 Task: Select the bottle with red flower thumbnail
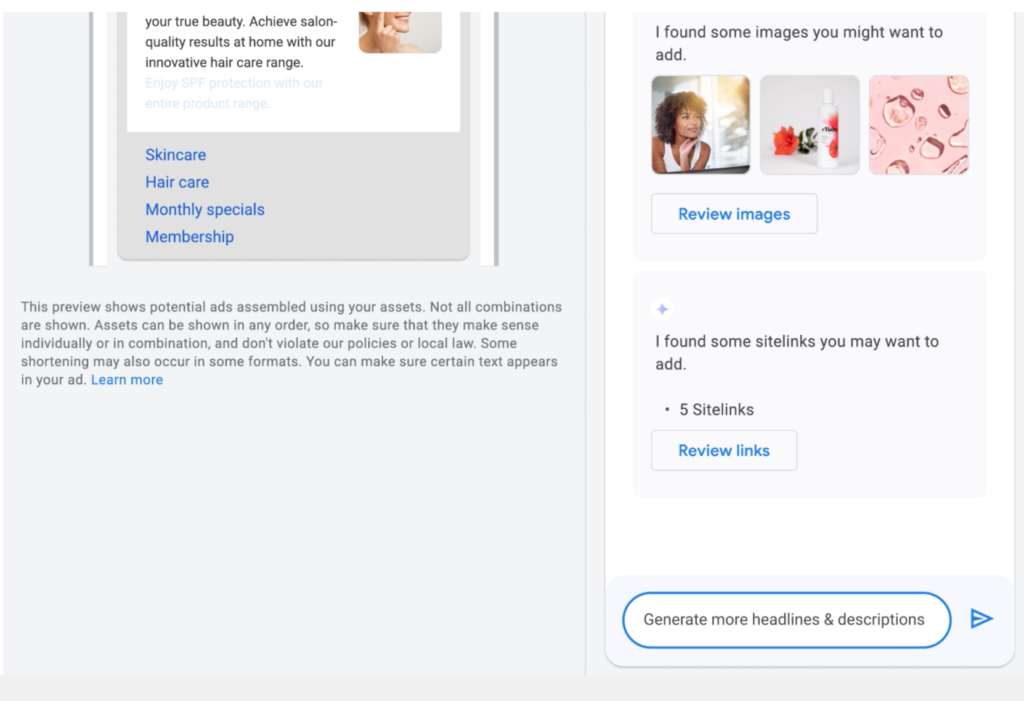point(810,125)
